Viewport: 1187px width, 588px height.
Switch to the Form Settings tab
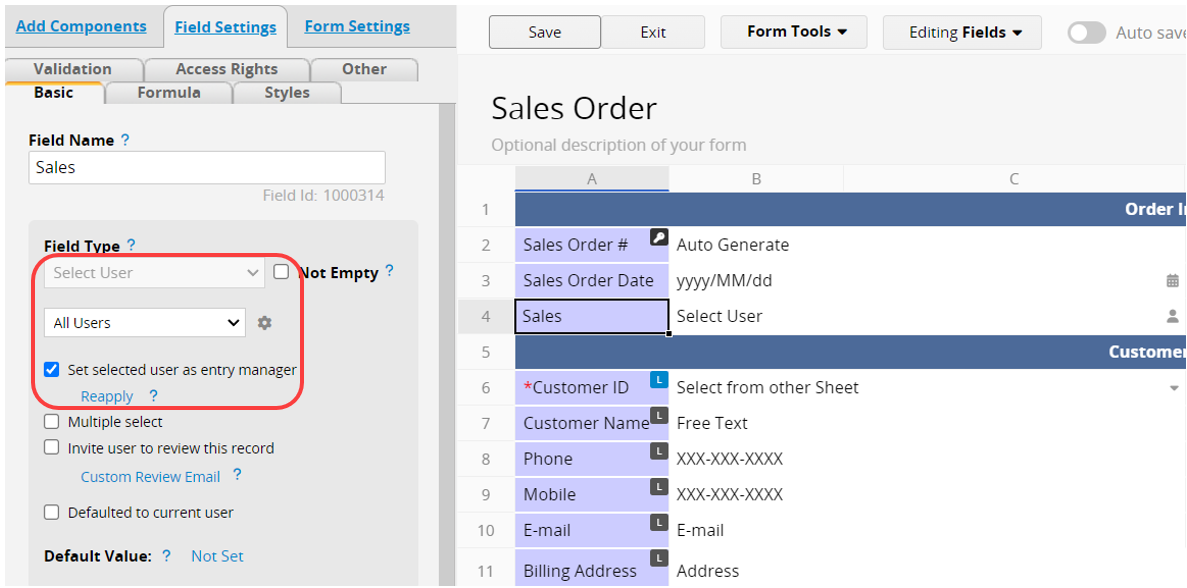tap(357, 26)
